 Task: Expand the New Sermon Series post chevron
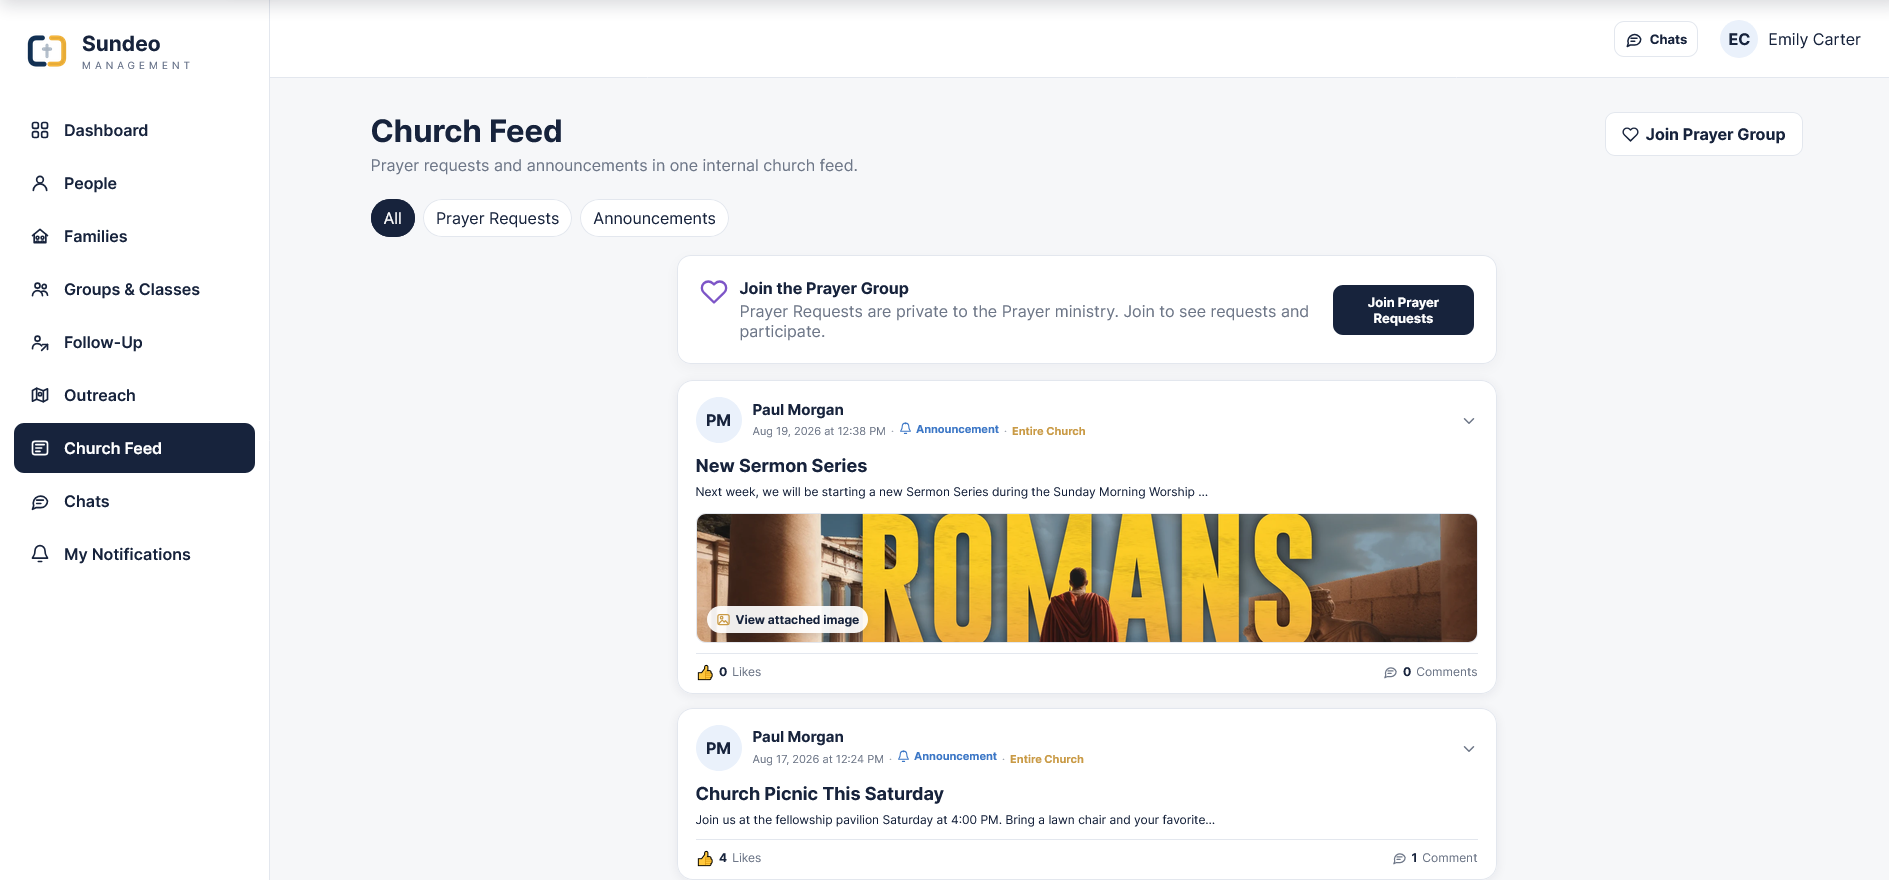(1469, 421)
